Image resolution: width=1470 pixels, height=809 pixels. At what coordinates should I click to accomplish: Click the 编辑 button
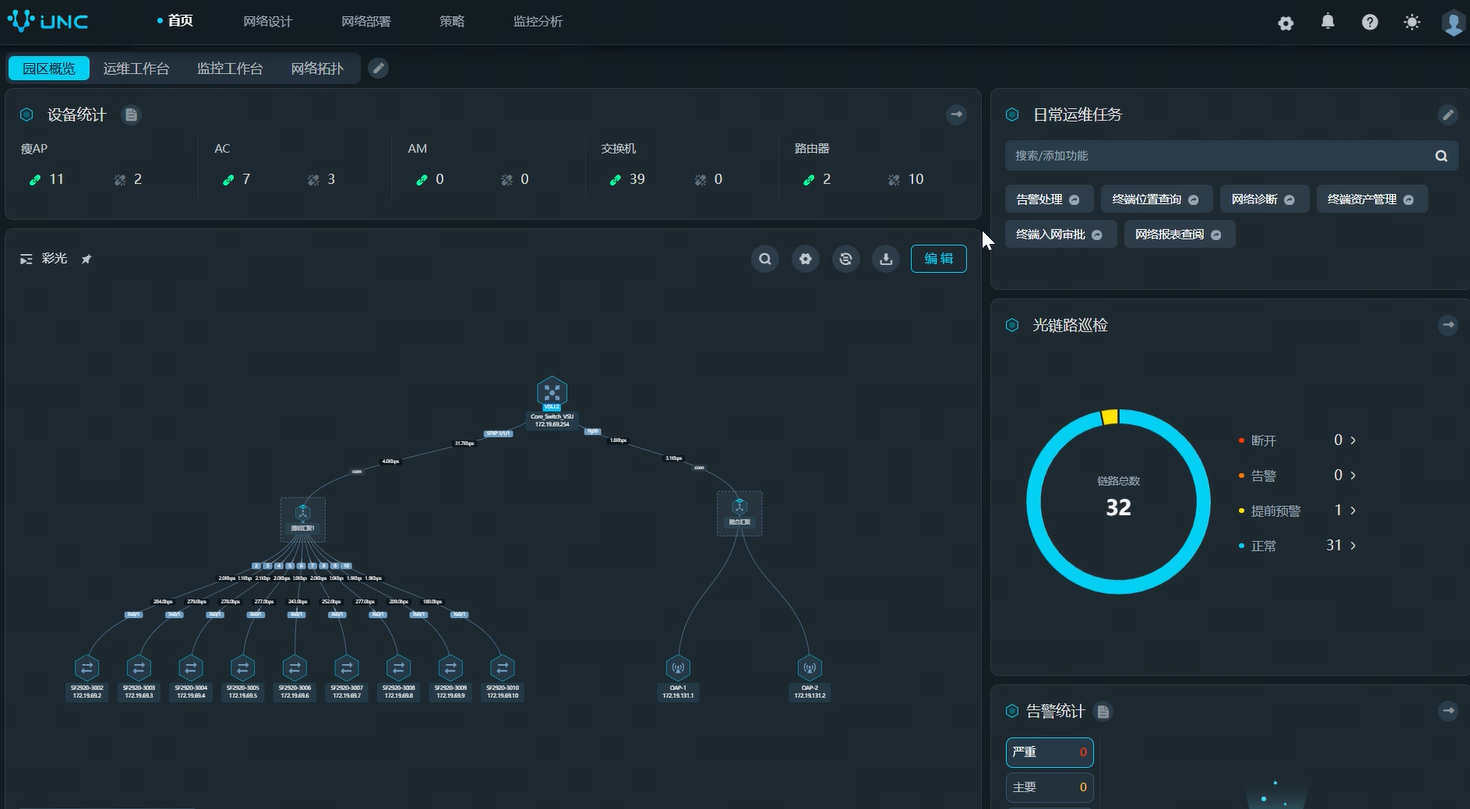938,259
